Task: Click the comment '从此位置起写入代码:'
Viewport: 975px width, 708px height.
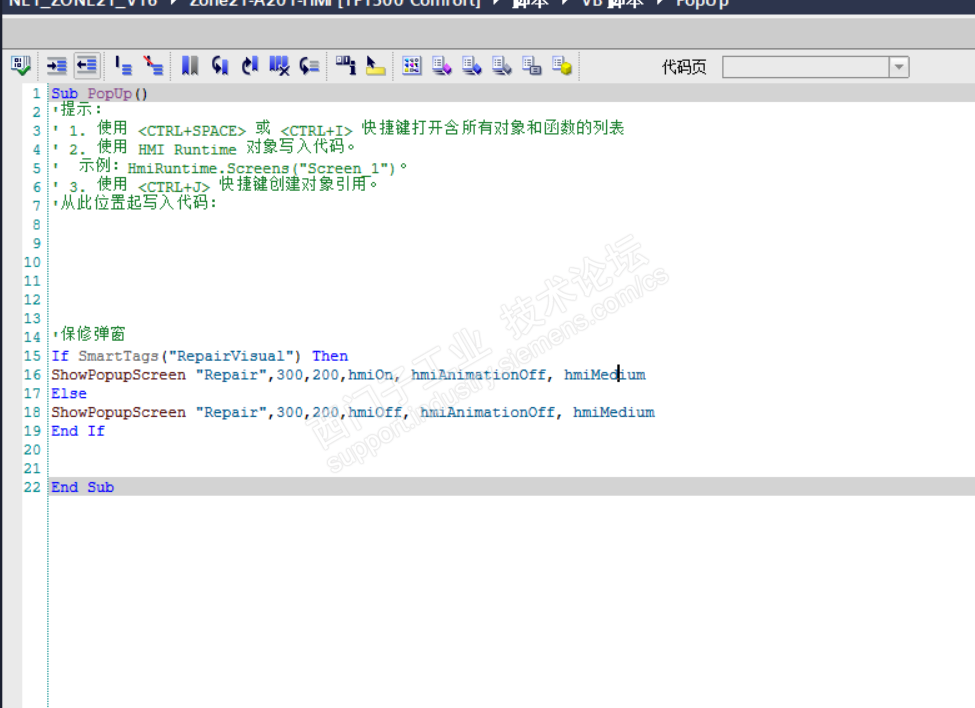Action: pos(135,203)
